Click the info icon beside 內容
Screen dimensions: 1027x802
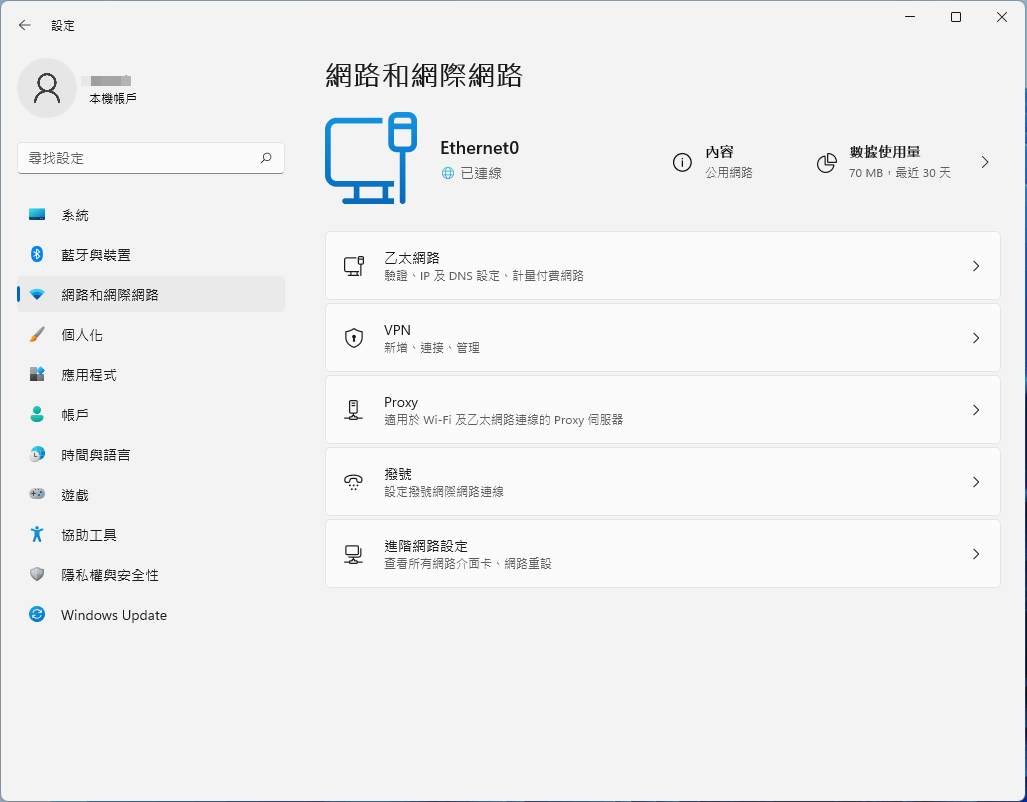682,162
